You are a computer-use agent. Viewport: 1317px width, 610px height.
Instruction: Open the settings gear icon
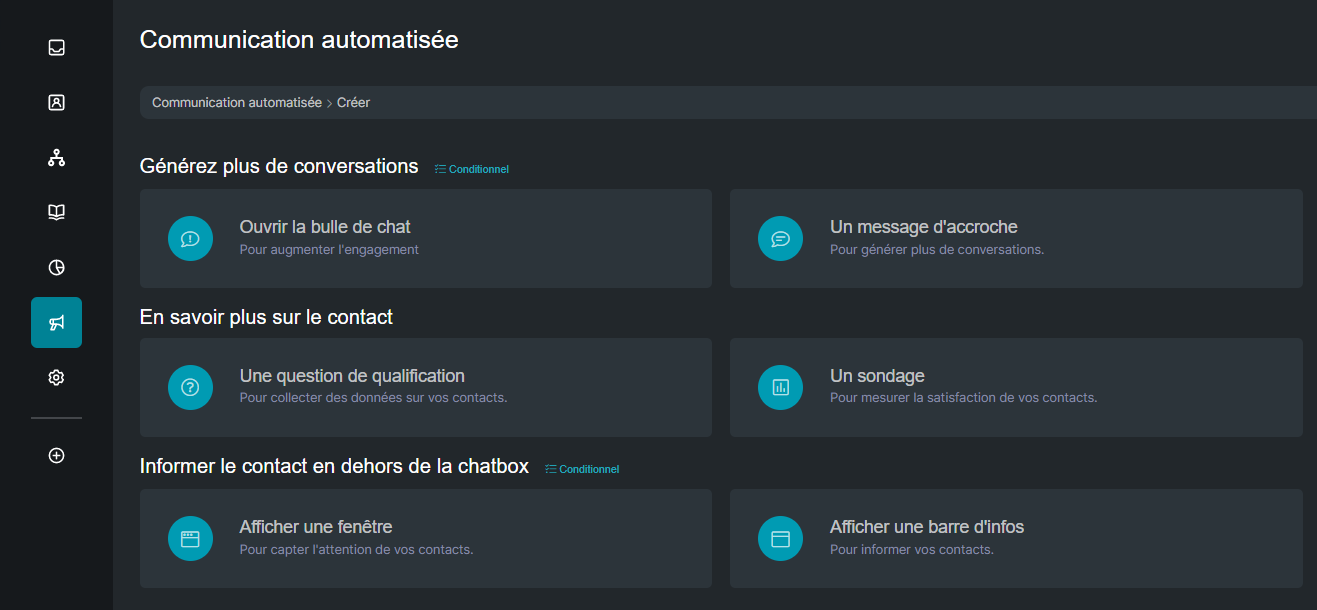coord(56,377)
